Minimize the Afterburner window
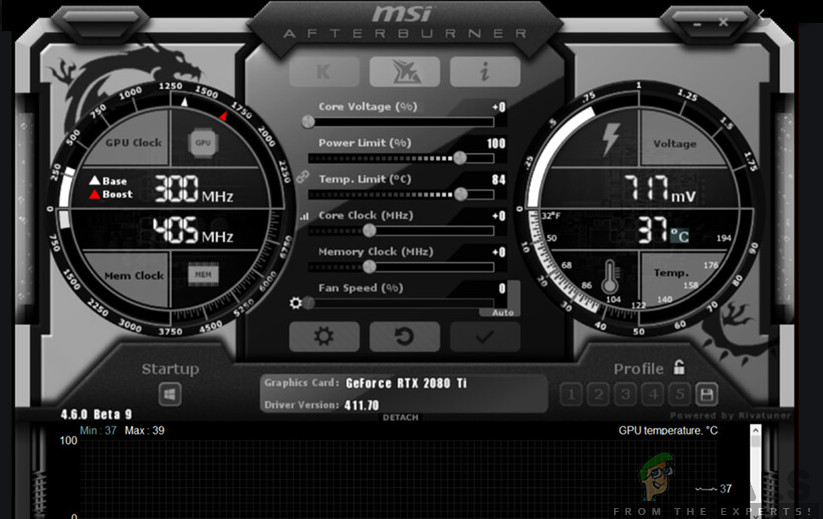This screenshot has height=519, width=823. [697, 24]
